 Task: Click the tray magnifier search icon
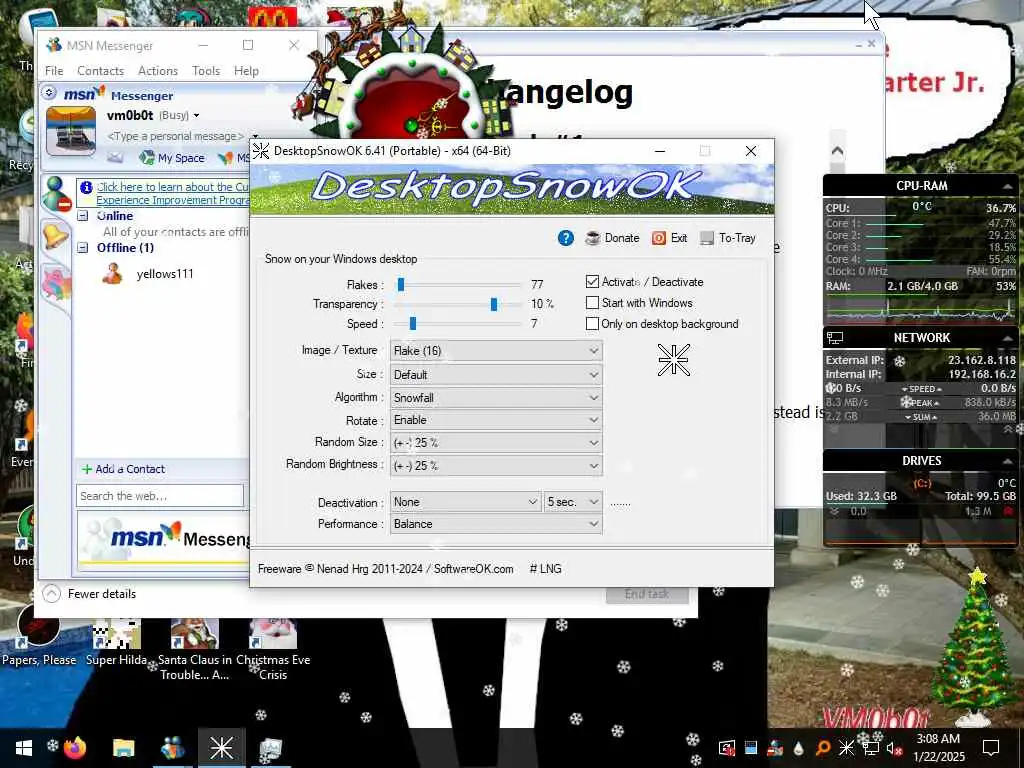pyautogui.click(x=823, y=748)
